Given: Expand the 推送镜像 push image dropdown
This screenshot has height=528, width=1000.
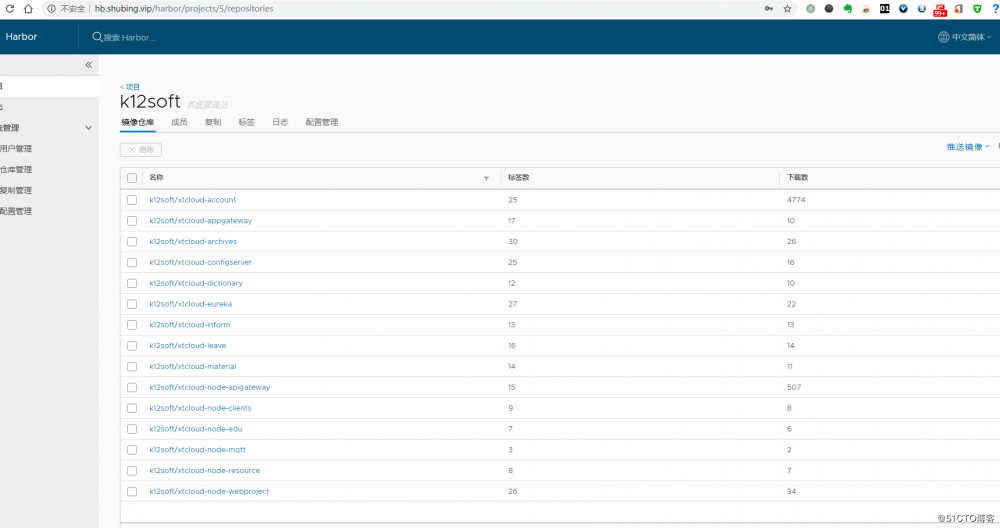Looking at the screenshot, I should (968, 147).
